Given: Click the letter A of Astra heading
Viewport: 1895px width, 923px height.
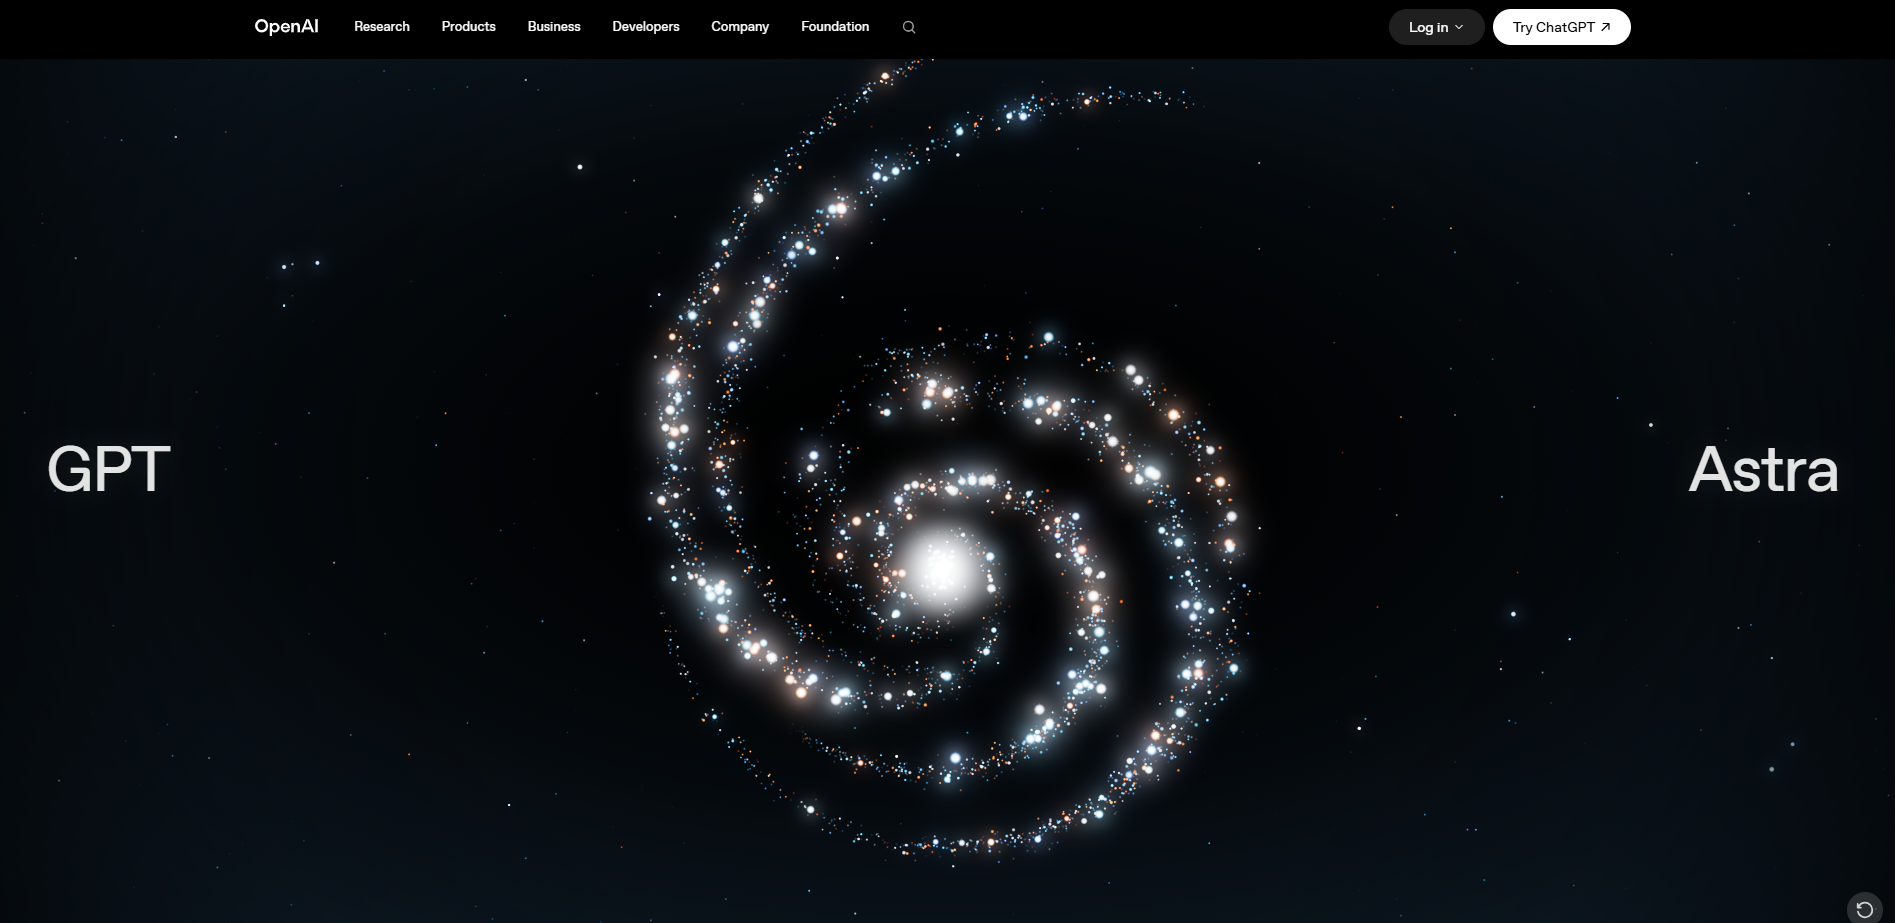Looking at the screenshot, I should coord(1711,469).
